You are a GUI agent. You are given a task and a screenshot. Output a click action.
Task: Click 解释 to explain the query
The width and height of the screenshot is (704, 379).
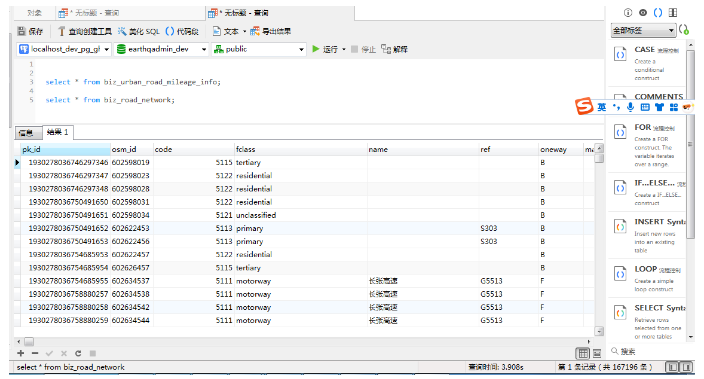(394, 49)
